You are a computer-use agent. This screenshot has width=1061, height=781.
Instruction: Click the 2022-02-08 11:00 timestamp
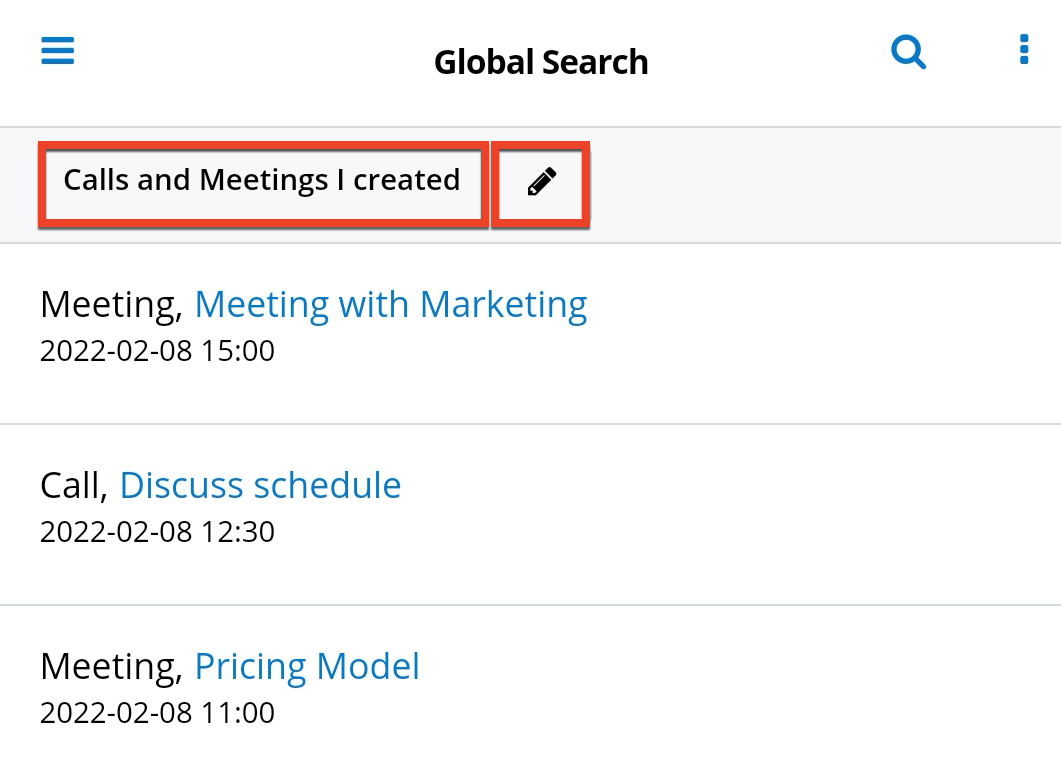[x=157, y=713]
